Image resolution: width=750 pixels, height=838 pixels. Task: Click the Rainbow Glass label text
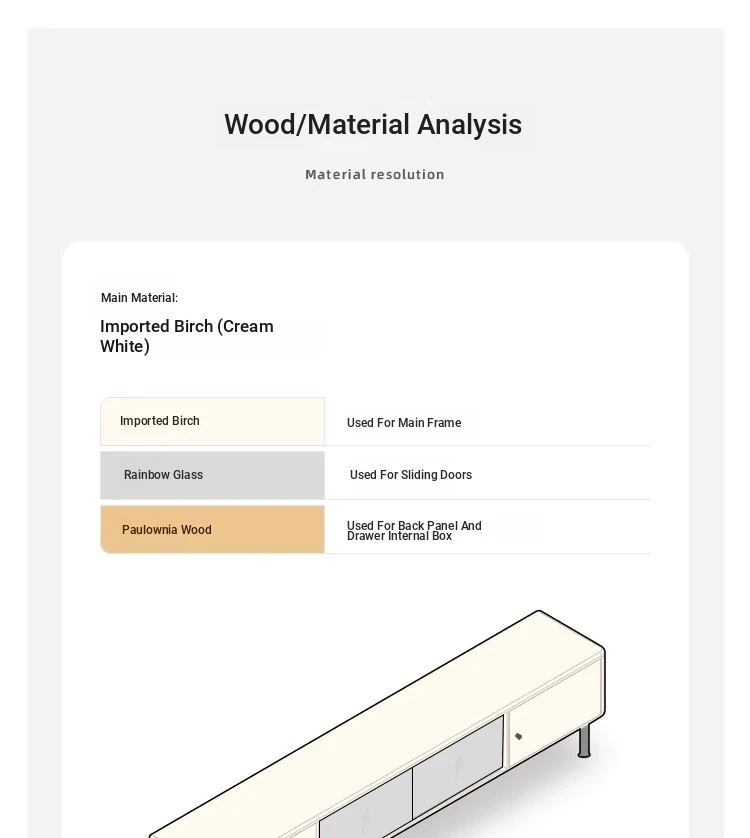163,475
